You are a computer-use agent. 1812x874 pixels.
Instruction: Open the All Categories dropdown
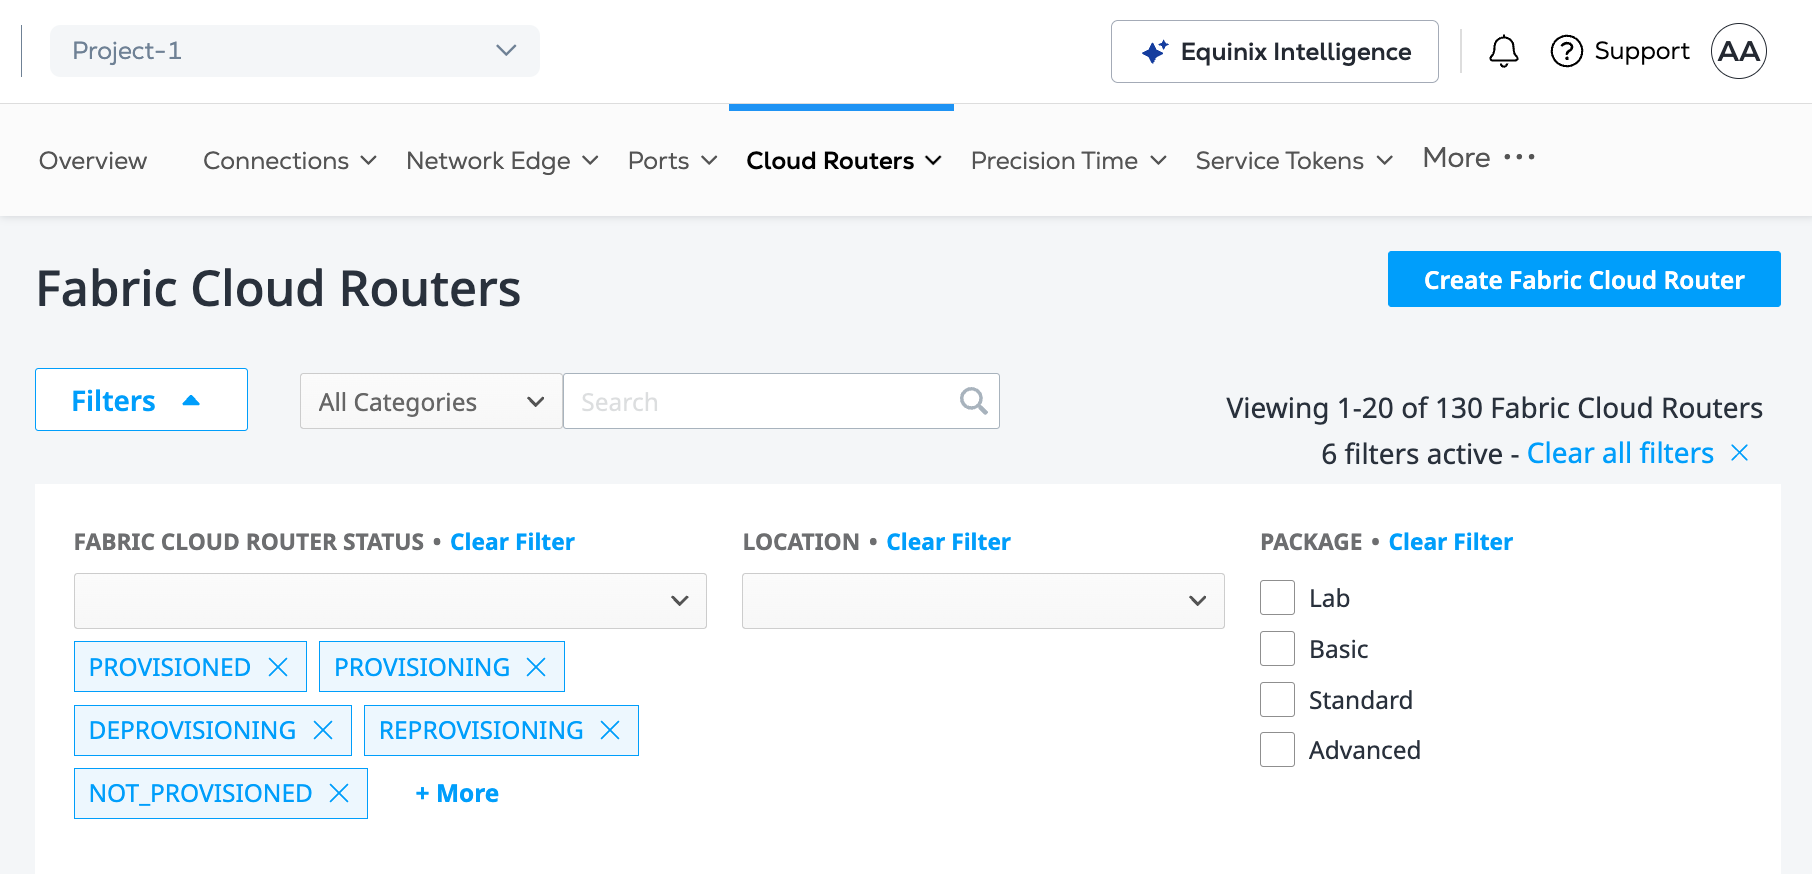tap(431, 401)
